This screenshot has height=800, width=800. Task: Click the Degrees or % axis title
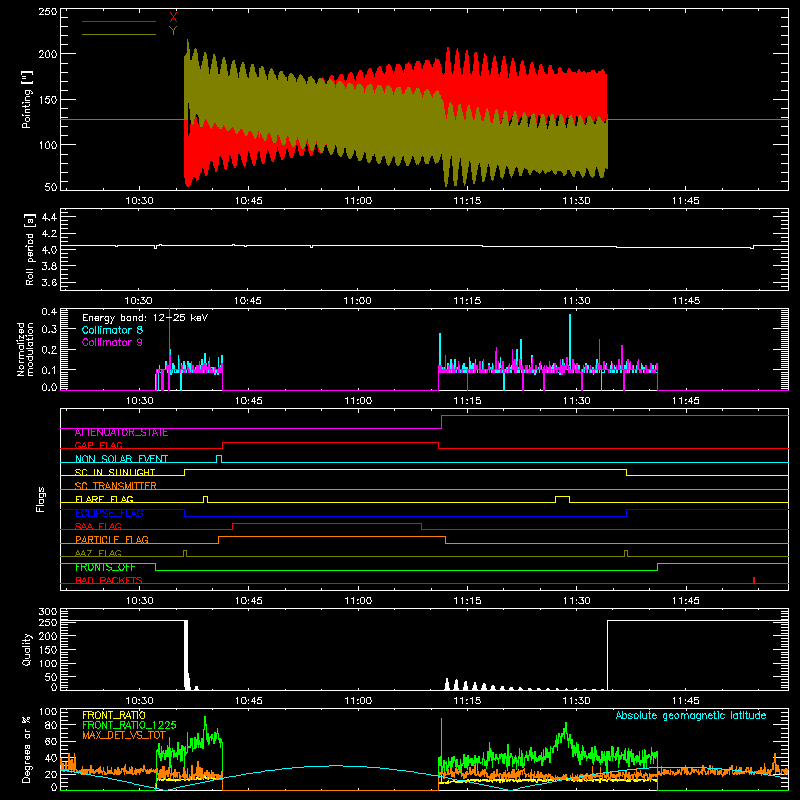tap(27, 750)
